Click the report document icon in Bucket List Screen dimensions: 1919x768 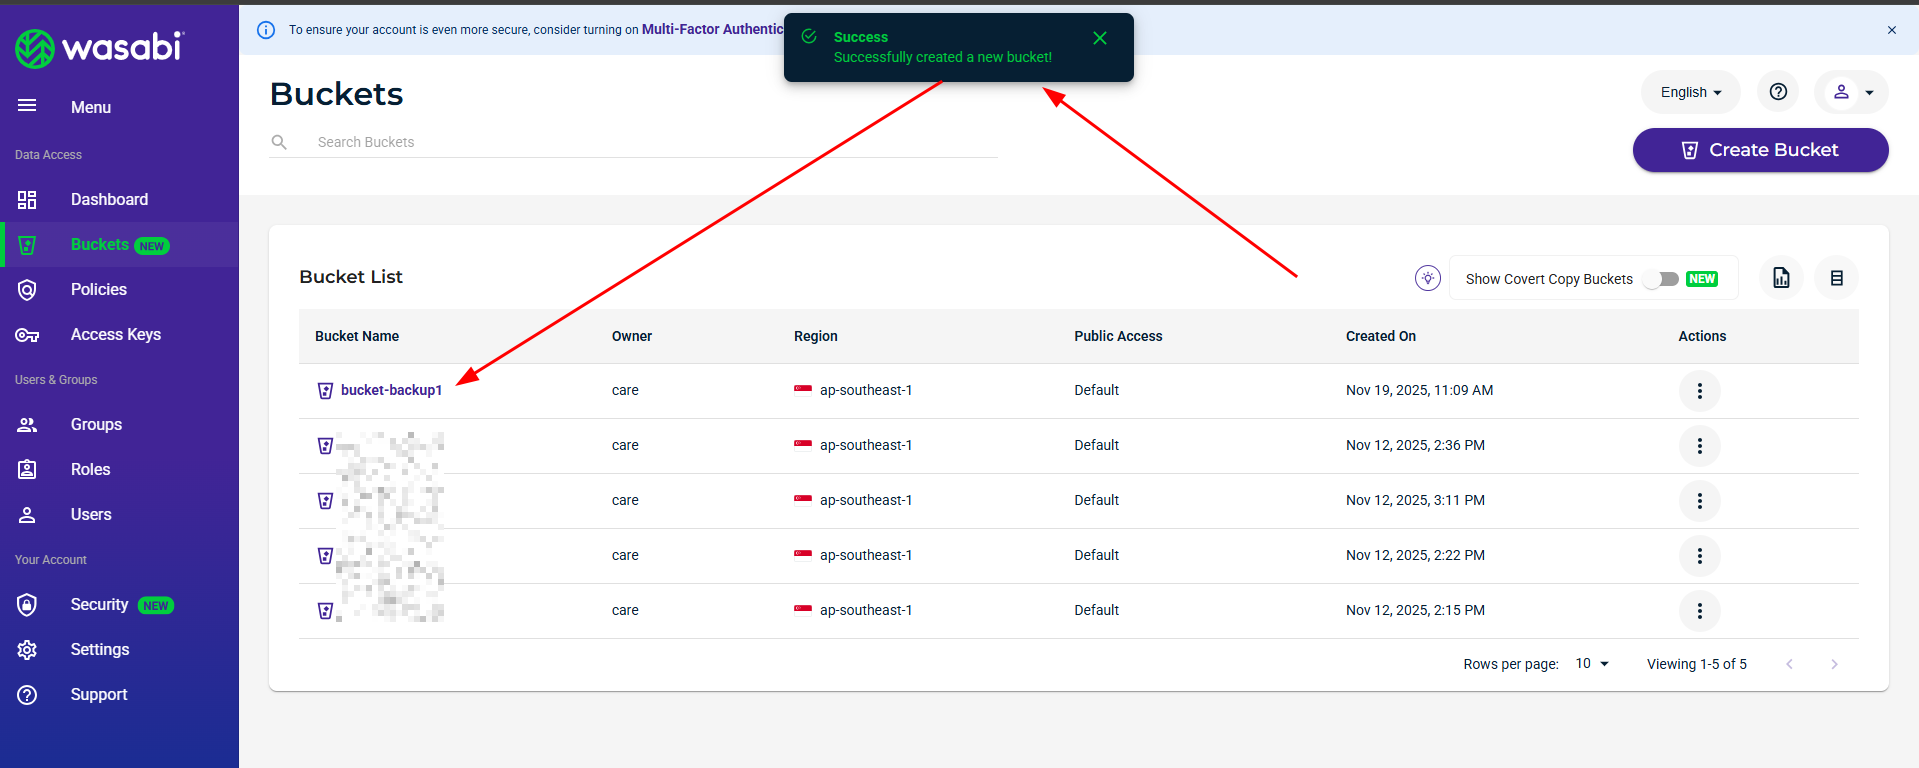[1781, 278]
